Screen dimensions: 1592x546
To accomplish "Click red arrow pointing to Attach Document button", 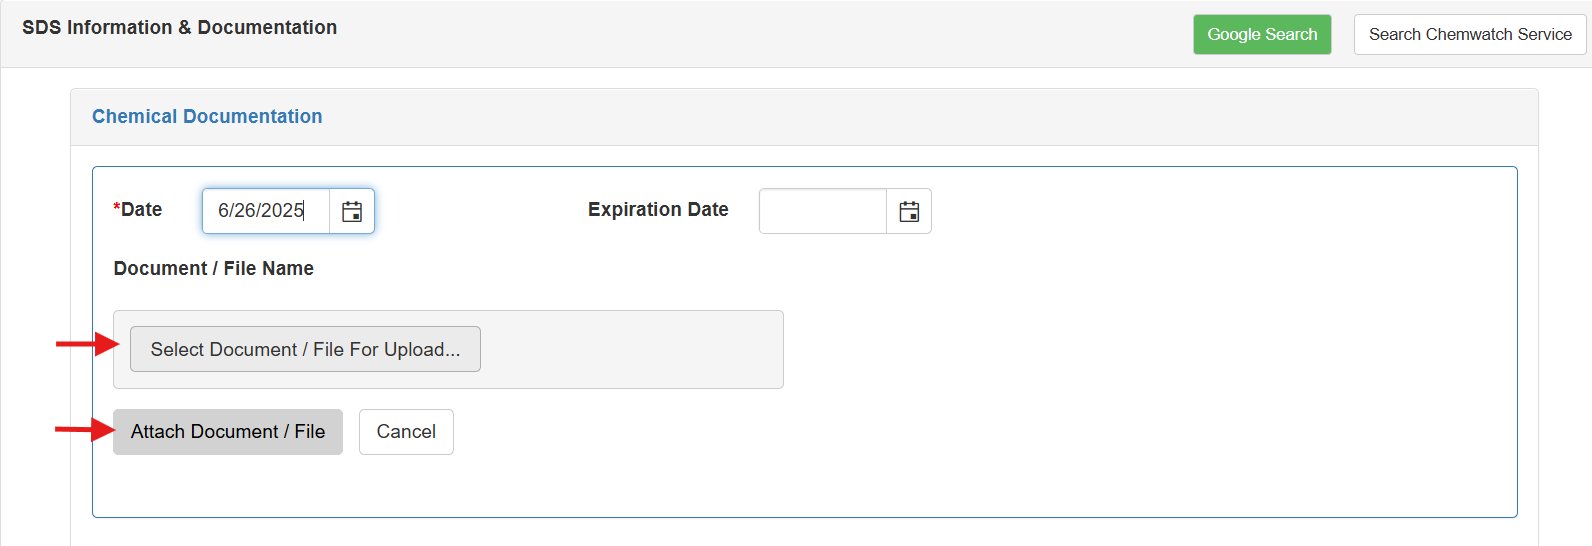I will coord(85,430).
